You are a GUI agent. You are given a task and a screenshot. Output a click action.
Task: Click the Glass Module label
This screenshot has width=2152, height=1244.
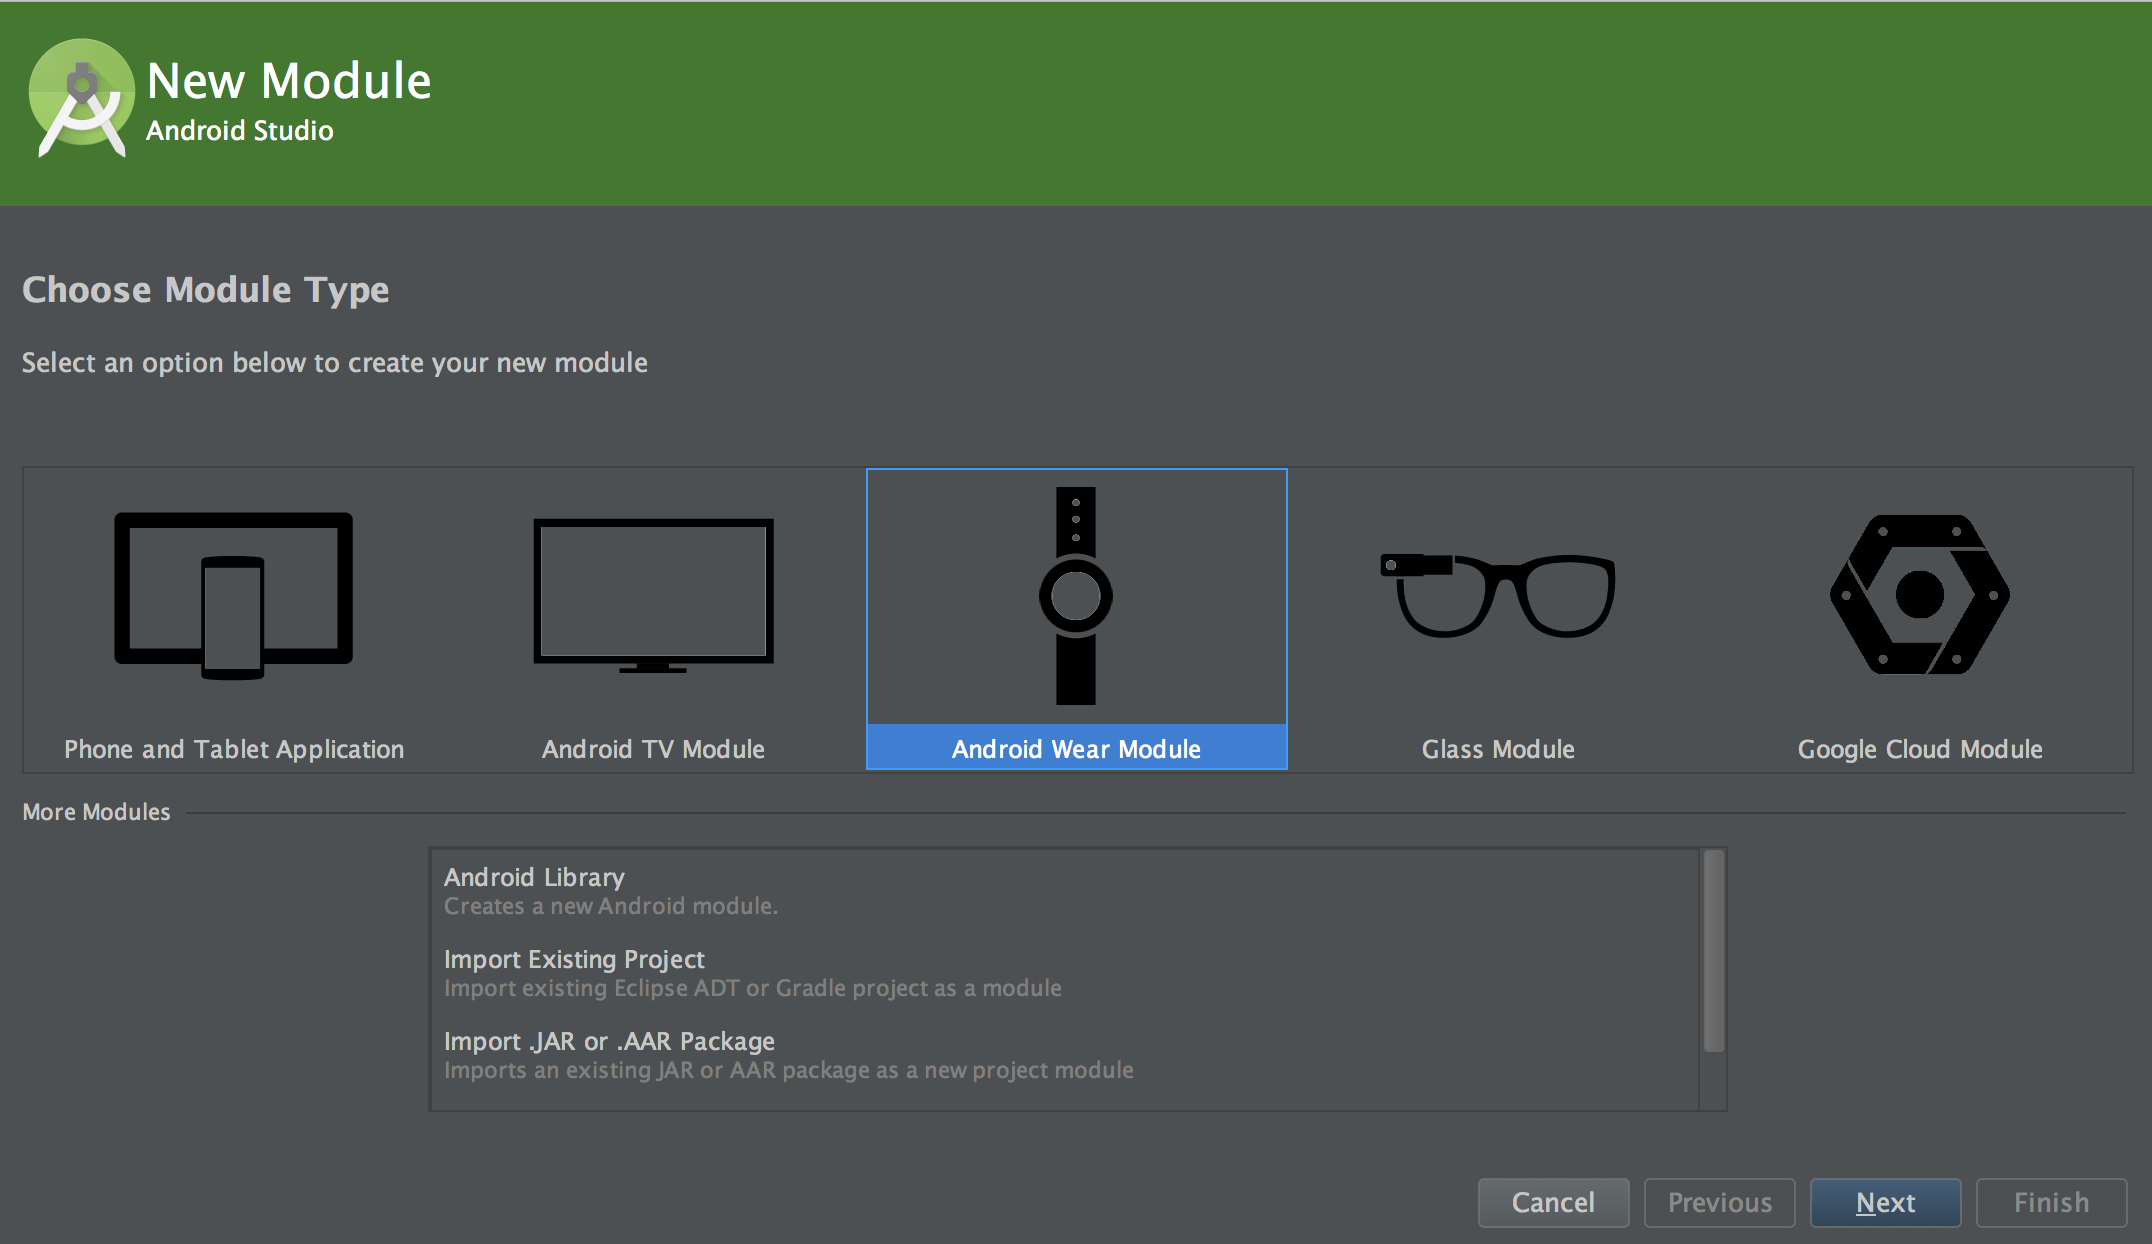click(1497, 749)
